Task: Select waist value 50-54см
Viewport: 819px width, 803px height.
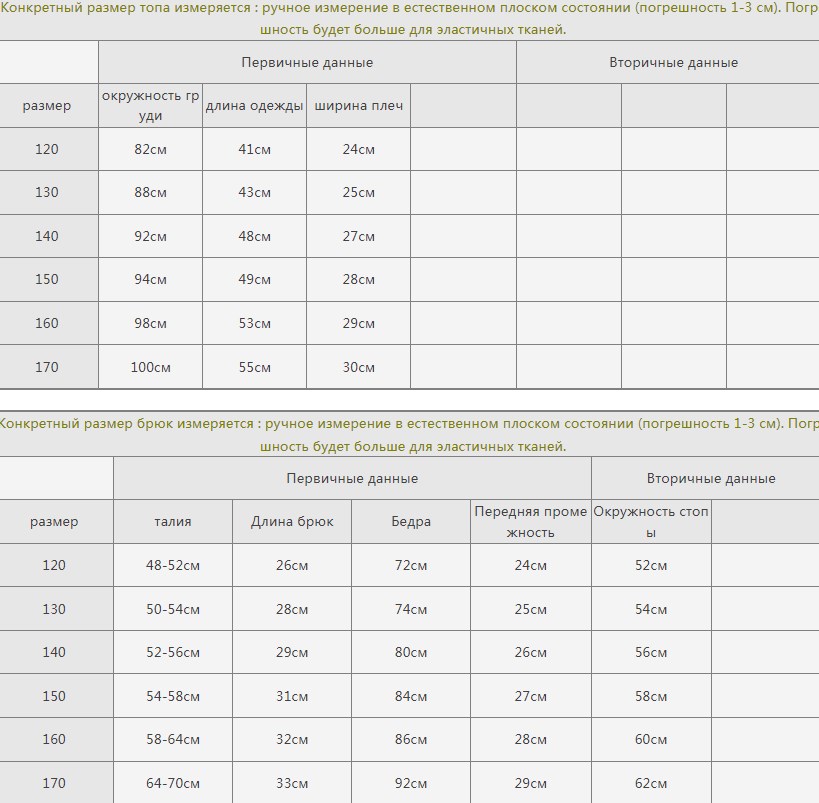Action: (173, 610)
